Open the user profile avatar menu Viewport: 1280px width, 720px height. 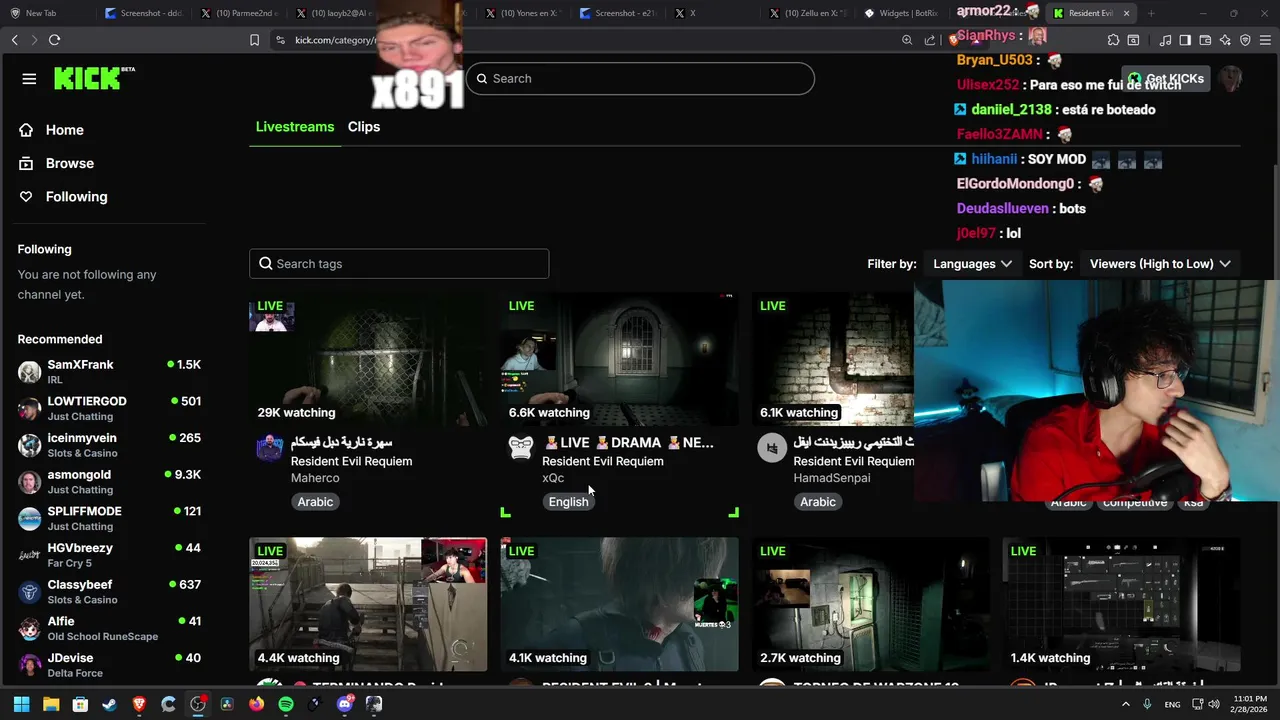click(x=1230, y=79)
